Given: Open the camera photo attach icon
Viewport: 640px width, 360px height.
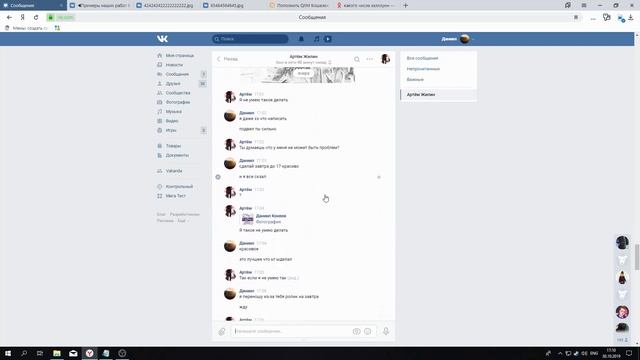Looking at the screenshot, I should [356, 331].
